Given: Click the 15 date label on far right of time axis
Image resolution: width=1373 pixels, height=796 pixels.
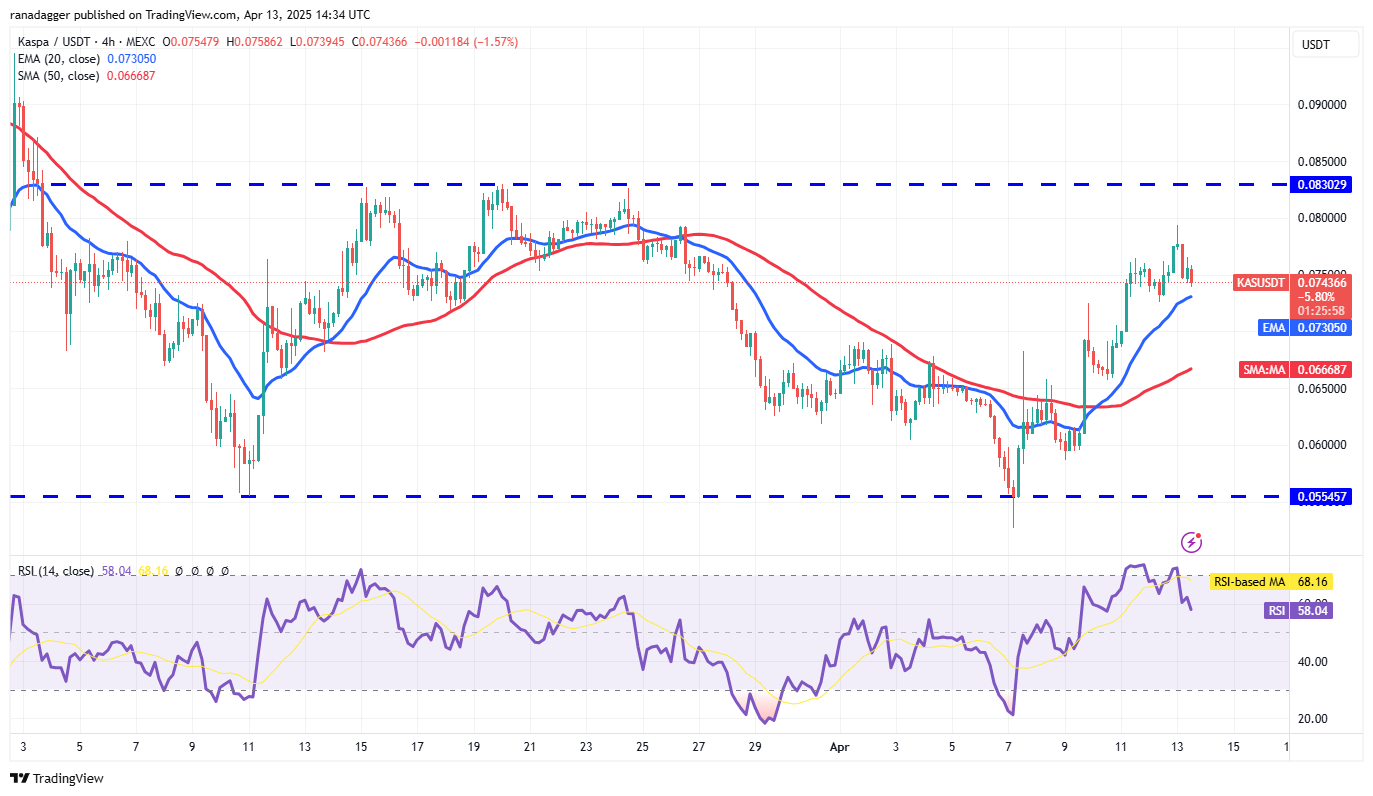Looking at the screenshot, I should tap(1233, 746).
